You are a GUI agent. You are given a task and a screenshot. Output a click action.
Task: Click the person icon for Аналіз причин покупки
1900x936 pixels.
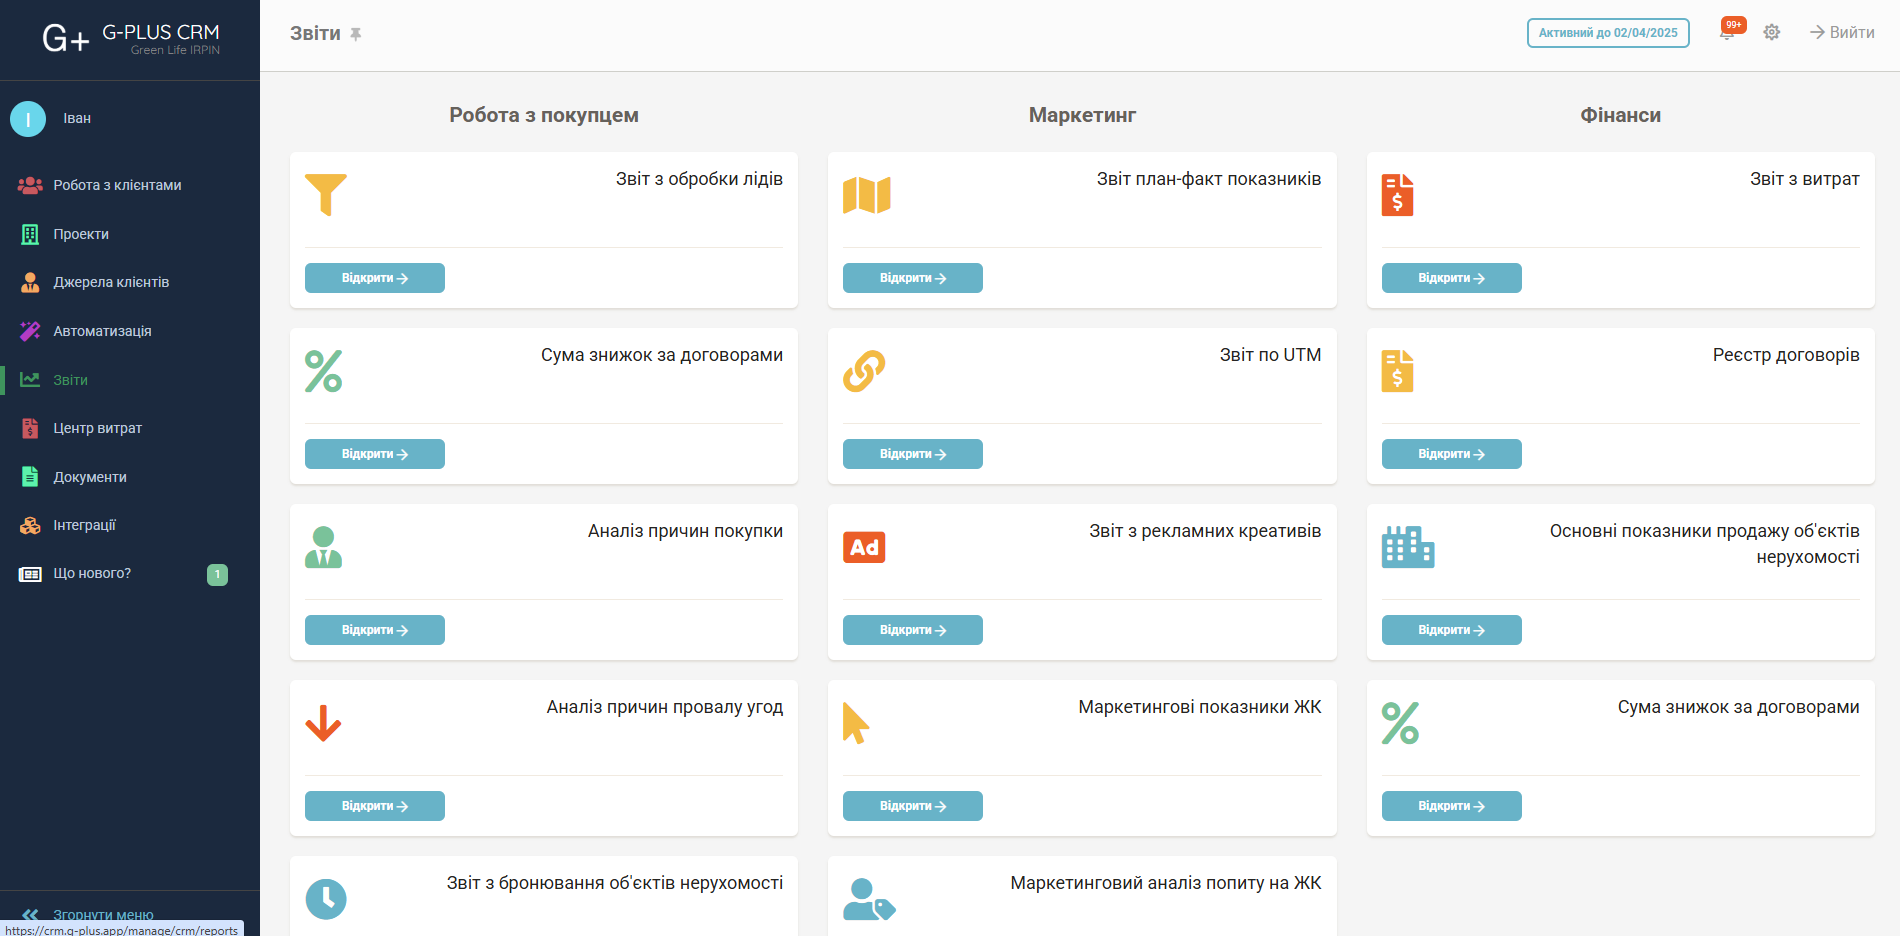323,547
